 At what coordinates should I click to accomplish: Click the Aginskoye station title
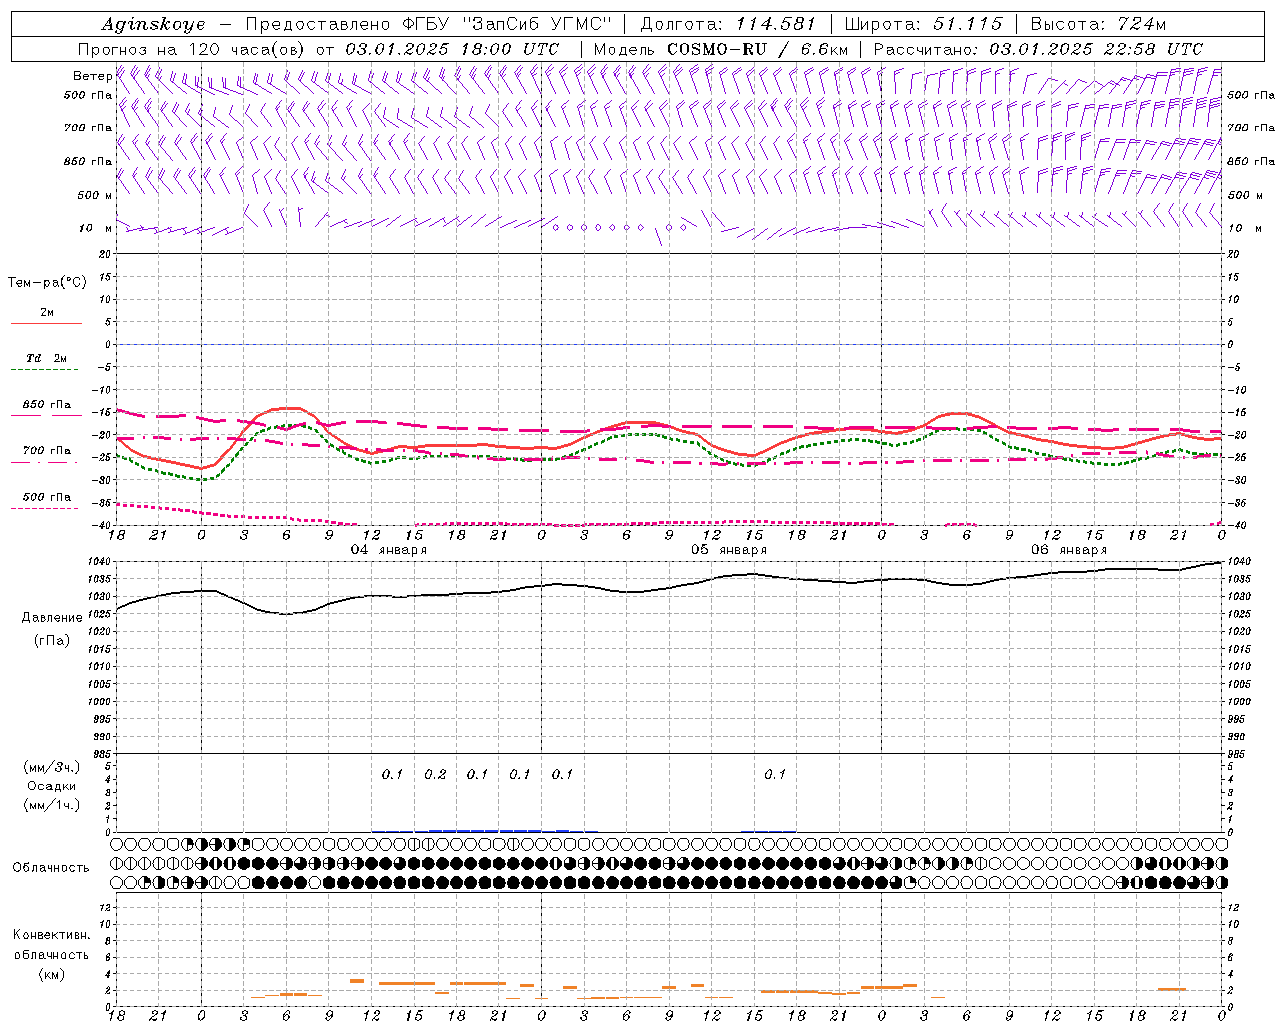(153, 24)
